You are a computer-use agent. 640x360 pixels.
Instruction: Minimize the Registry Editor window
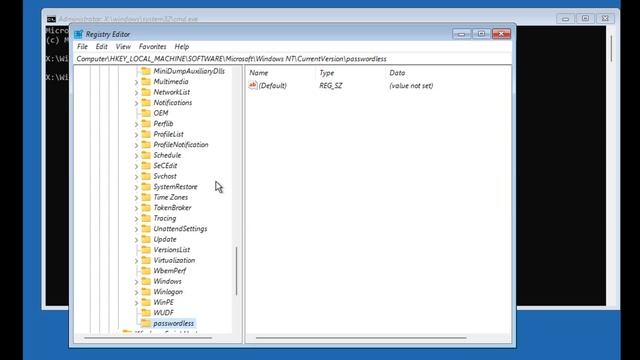(x=462, y=34)
